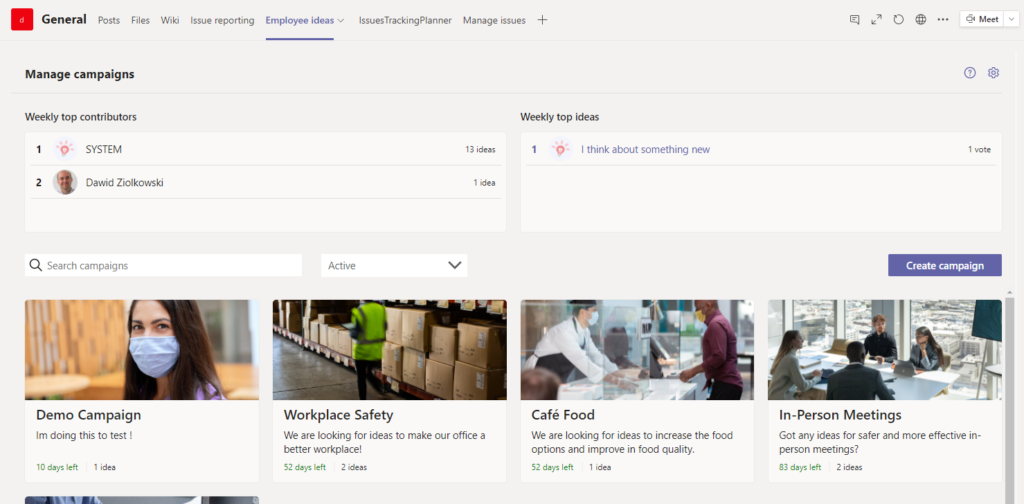Open the Active status filter dropdown
1024x504 pixels.
click(x=394, y=265)
